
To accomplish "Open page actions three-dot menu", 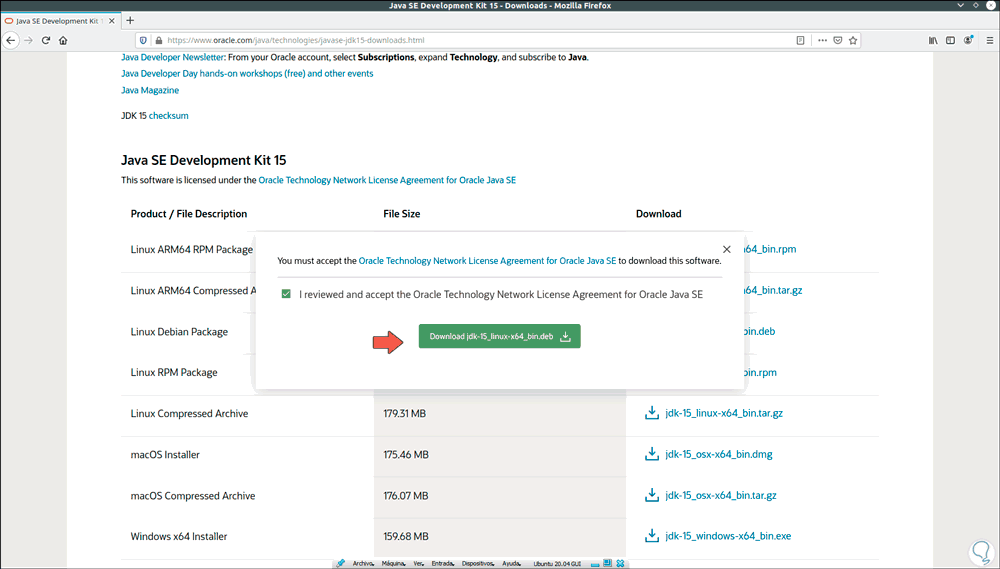I will [822, 40].
